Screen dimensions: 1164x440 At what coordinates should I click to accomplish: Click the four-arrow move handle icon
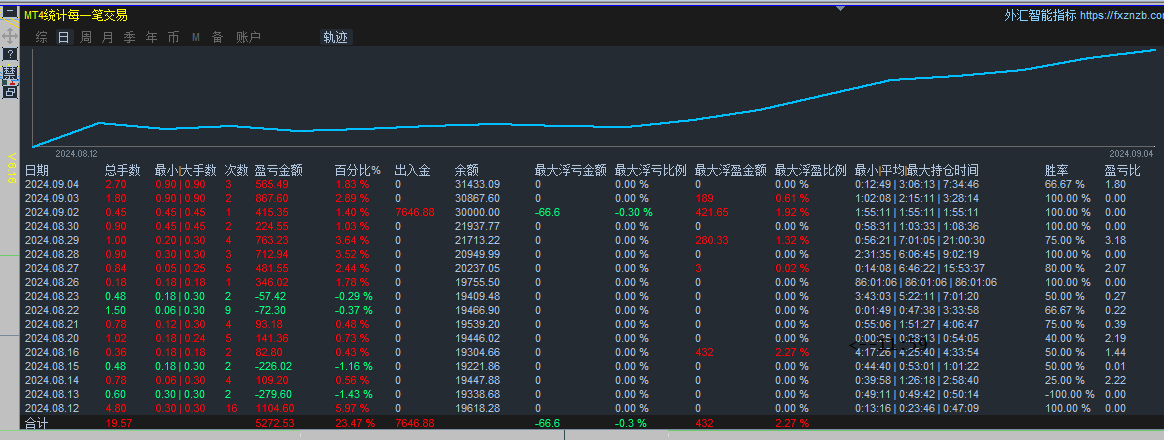[10, 35]
